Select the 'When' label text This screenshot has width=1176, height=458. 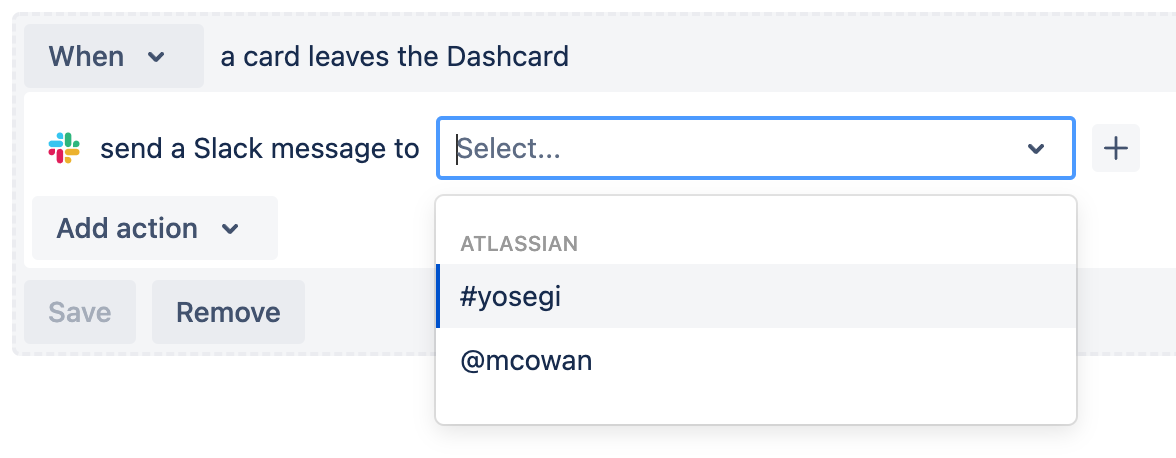[86, 57]
